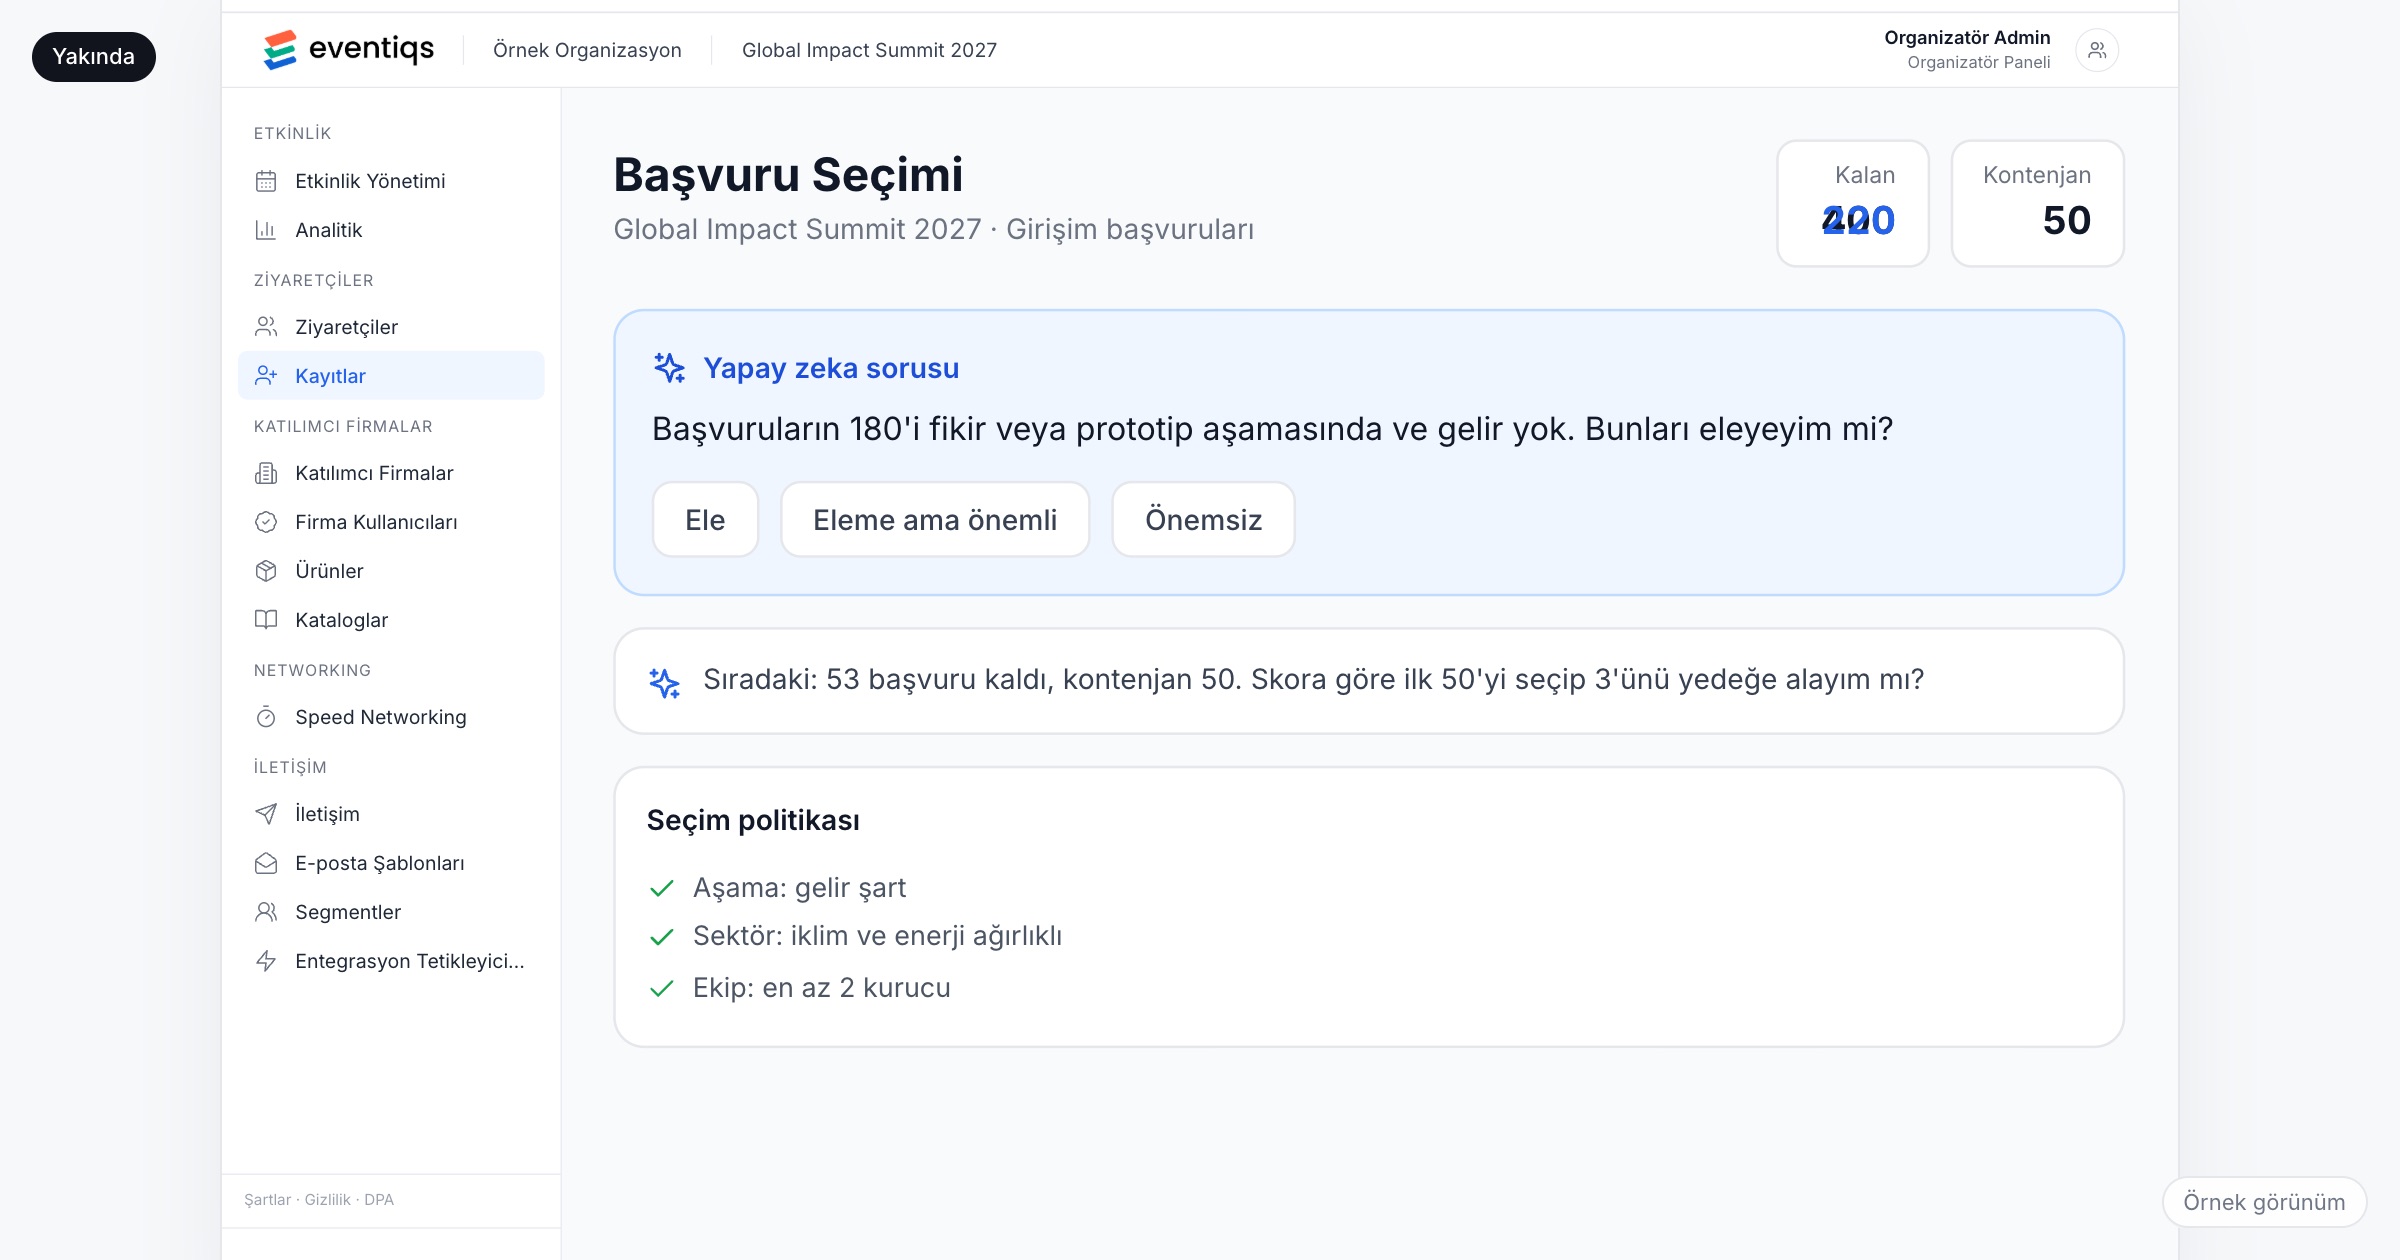Click the Sıradaki 53 başvuru suggestion card

(x=1368, y=681)
